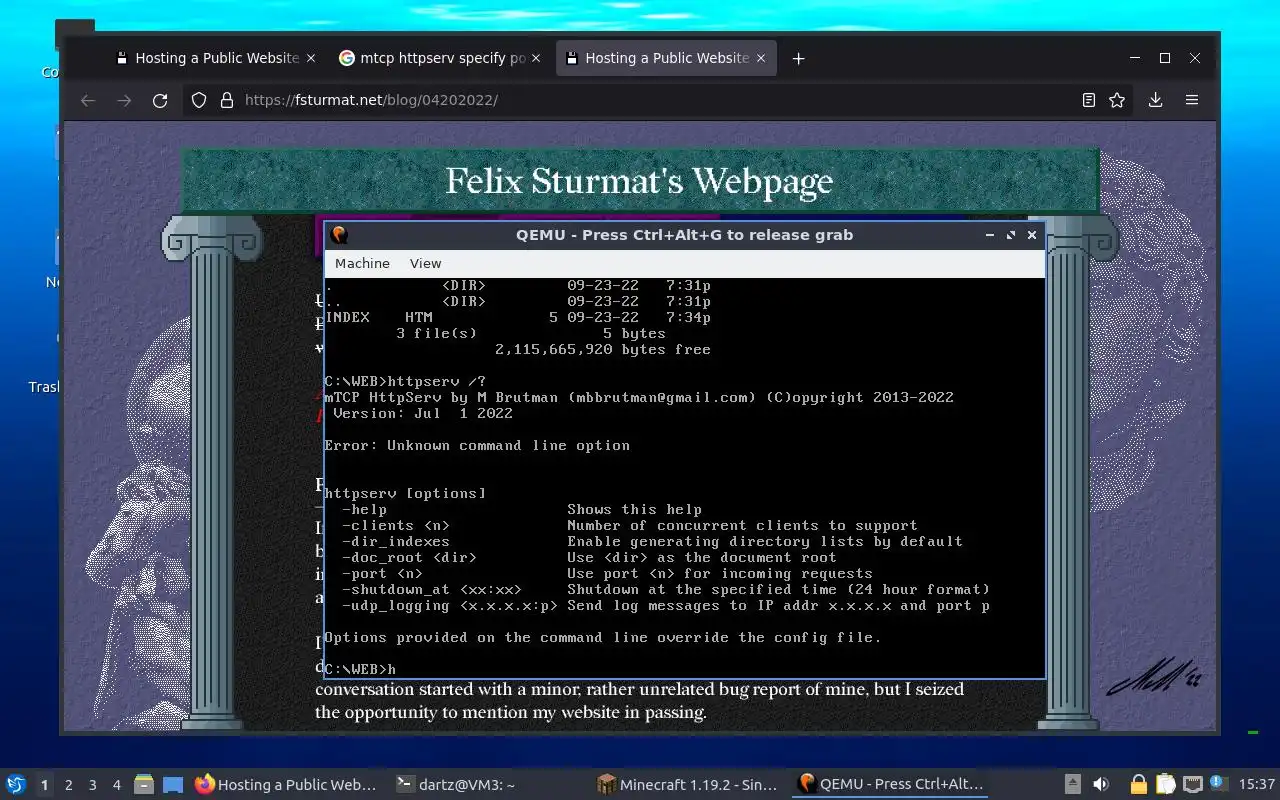Screen dimensions: 1280x800
Task: Close the mtcp httpserv Google tab
Action: coord(536,58)
